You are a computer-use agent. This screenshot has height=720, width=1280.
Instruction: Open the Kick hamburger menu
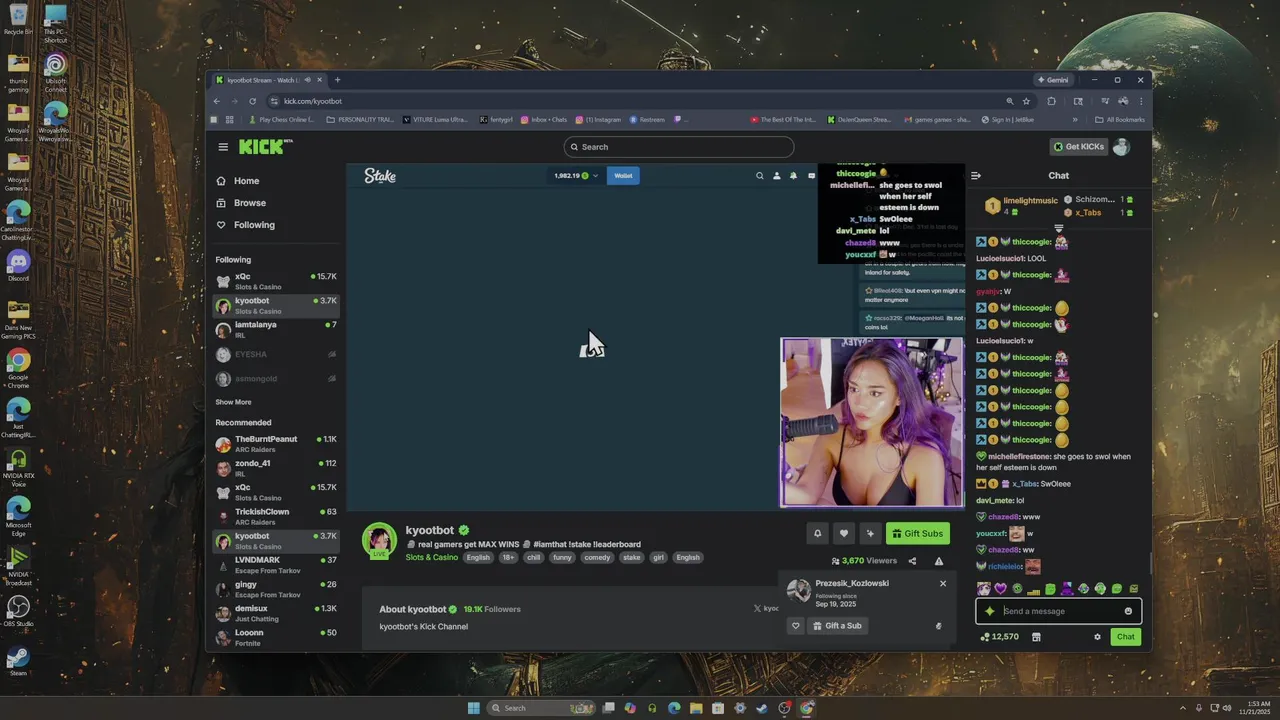click(223, 147)
